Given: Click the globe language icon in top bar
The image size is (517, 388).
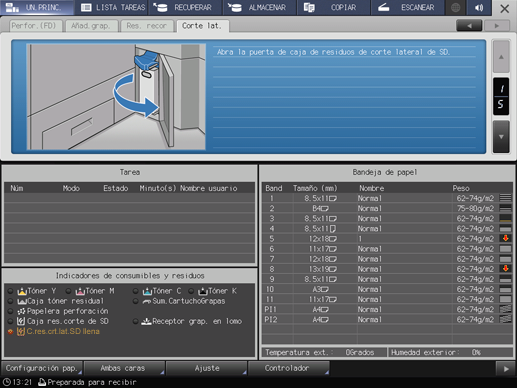Looking at the screenshot, I should pyautogui.click(x=455, y=7).
